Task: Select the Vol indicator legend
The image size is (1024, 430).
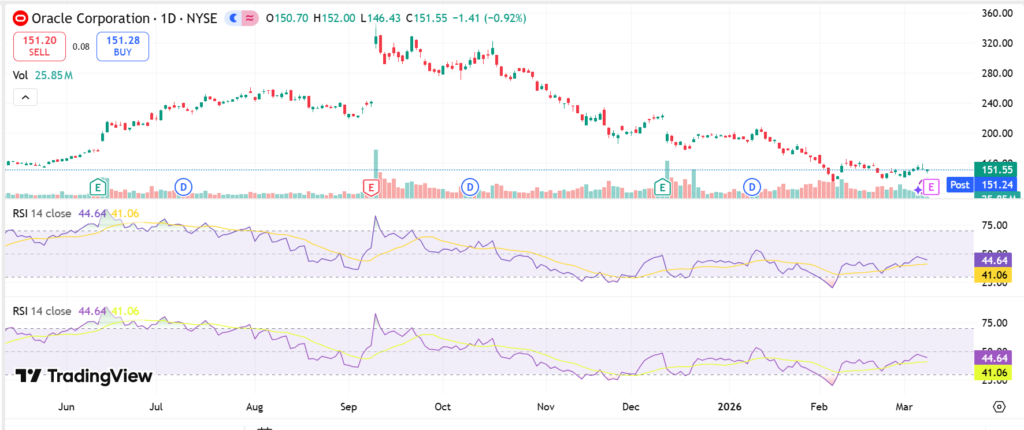Action: [x=20, y=75]
